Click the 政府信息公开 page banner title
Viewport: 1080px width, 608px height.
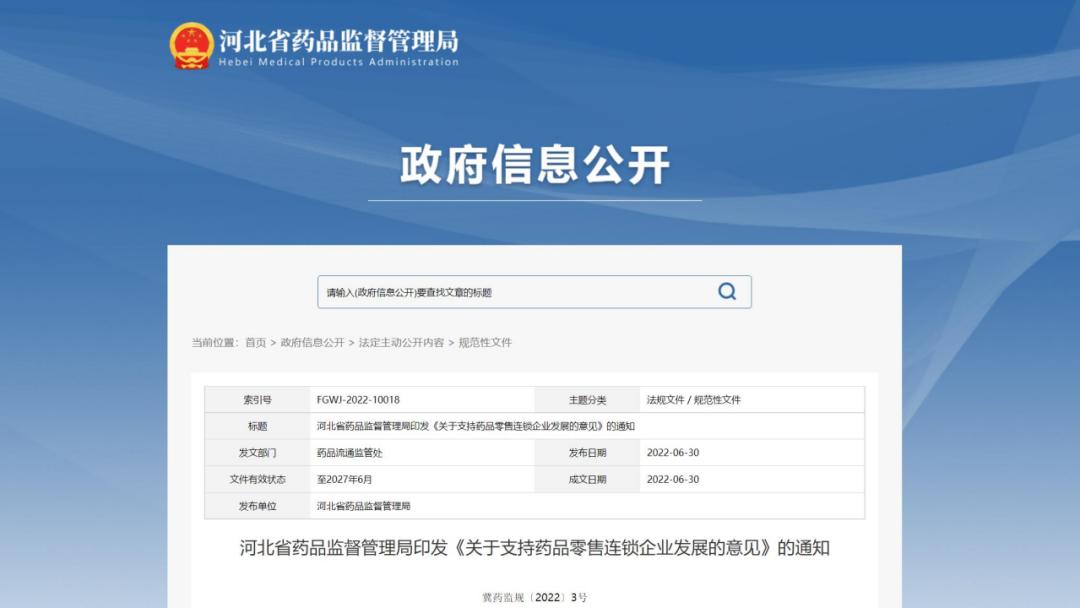pyautogui.click(x=539, y=162)
